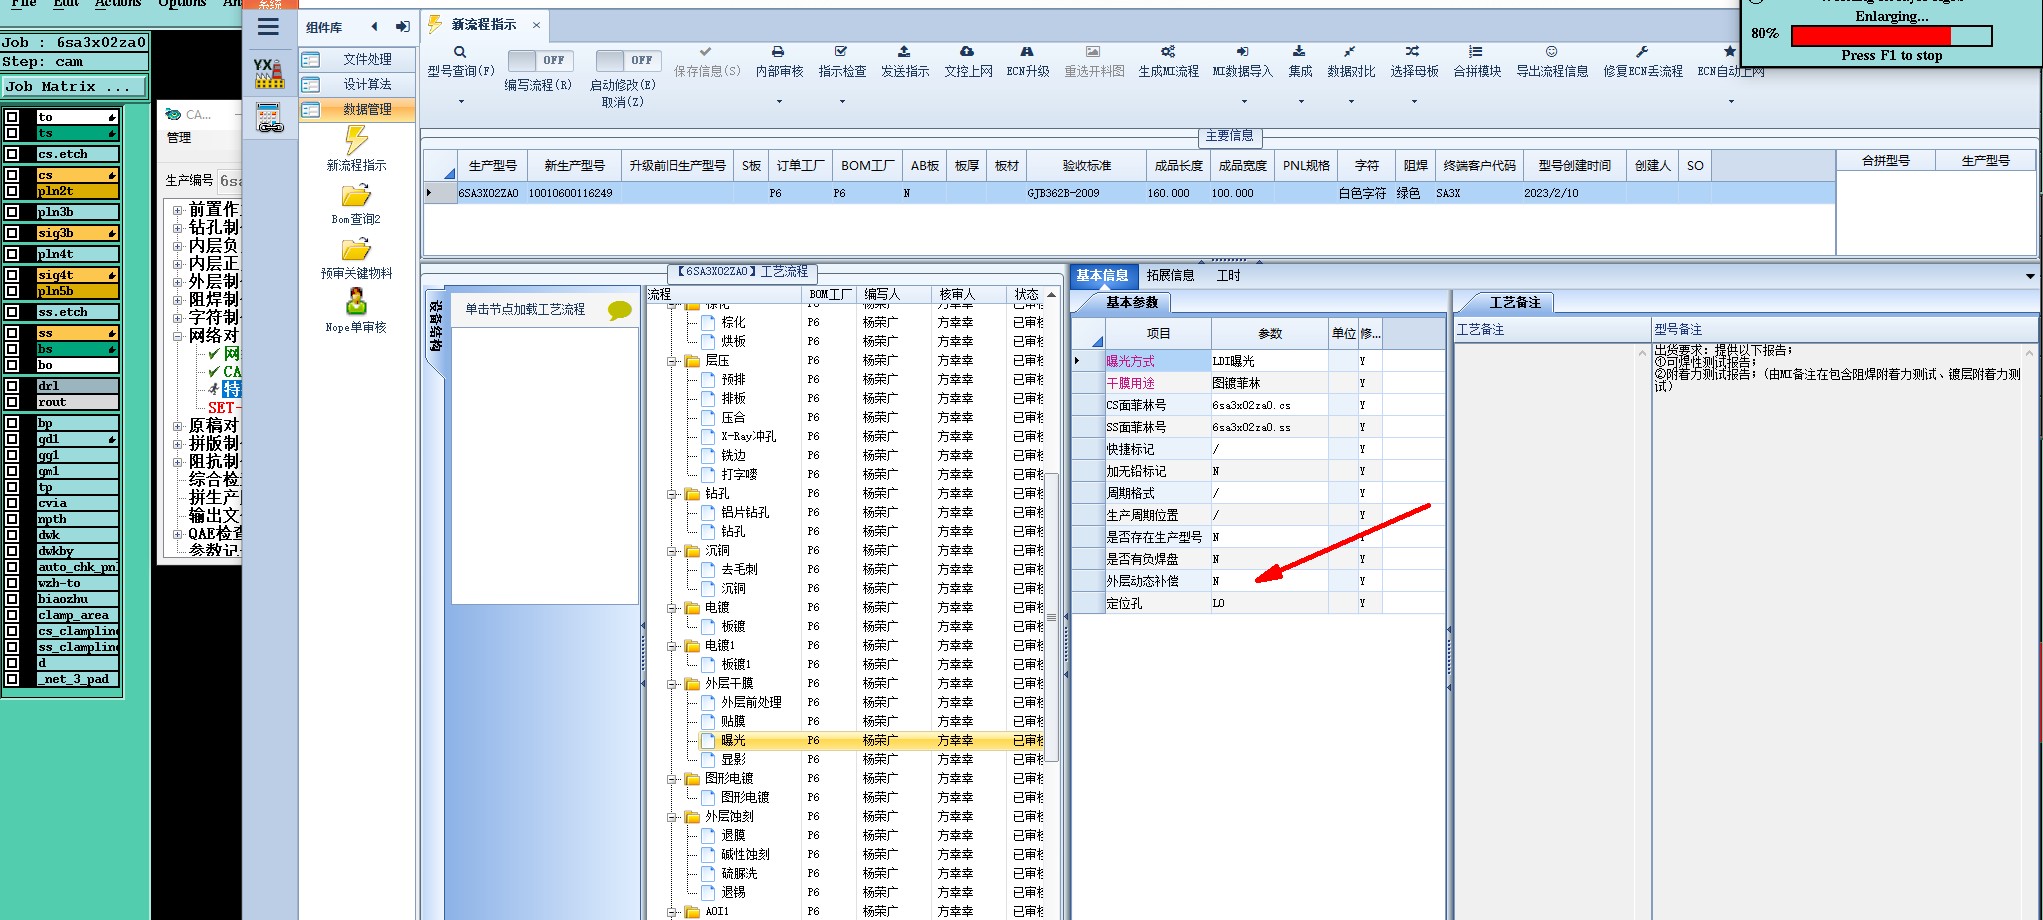Select the 曝光 process tree row
The height and width of the screenshot is (920, 2043).
click(845, 741)
